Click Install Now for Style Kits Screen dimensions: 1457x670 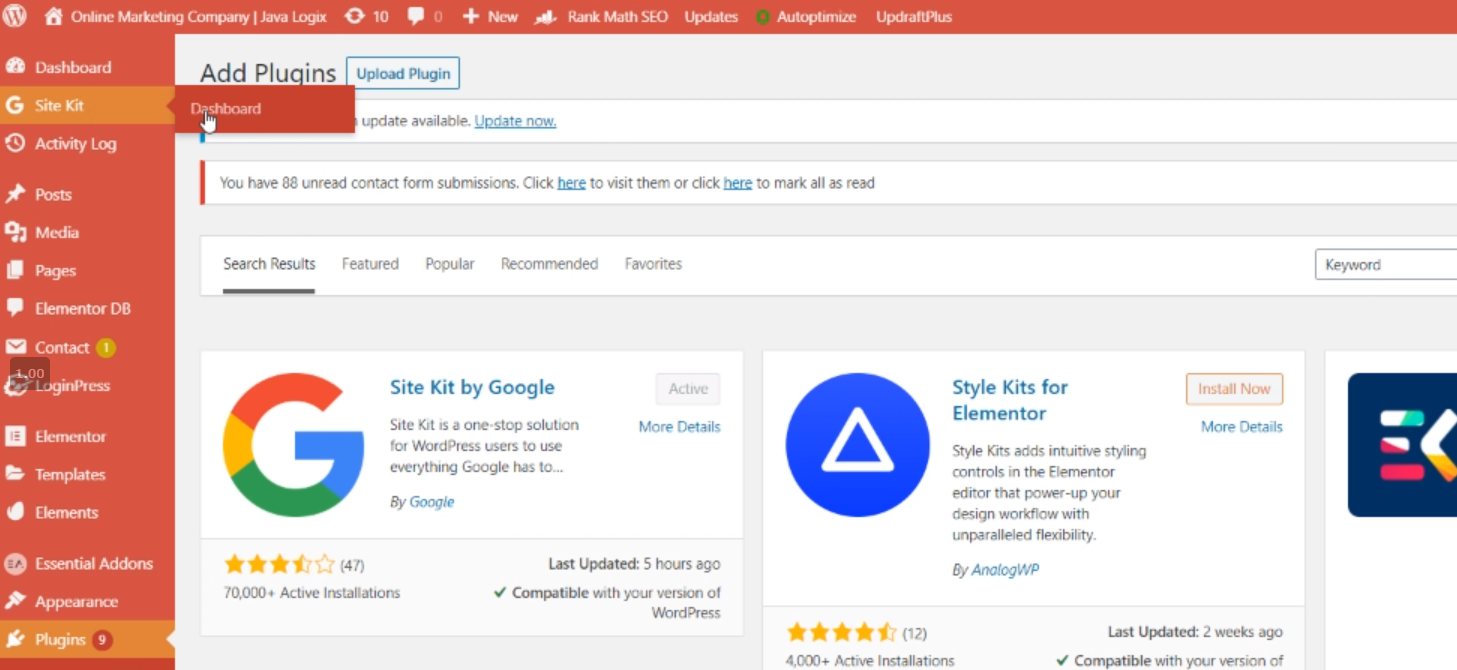tap(1234, 389)
